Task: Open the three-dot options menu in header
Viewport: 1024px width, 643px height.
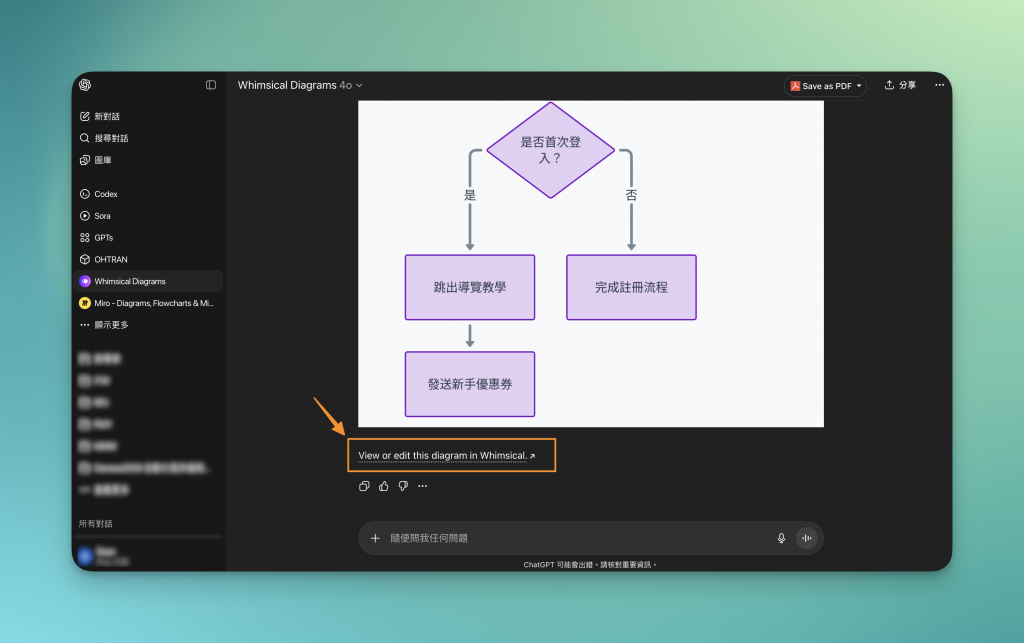Action: tap(939, 85)
